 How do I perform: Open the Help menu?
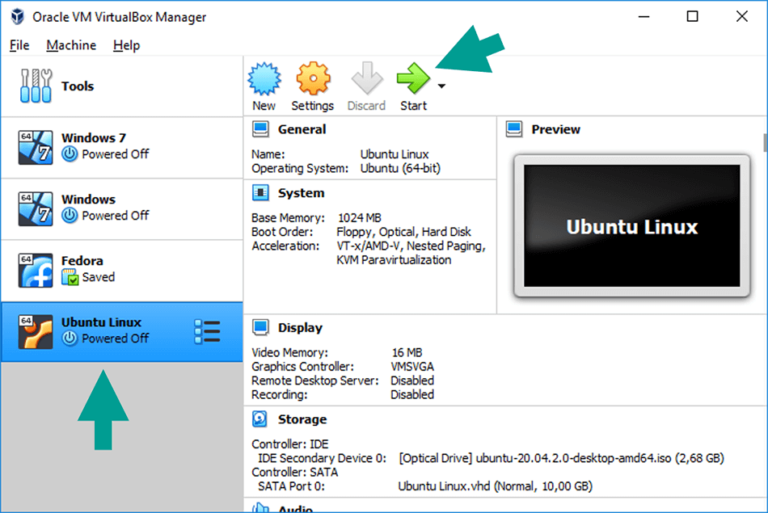click(126, 46)
